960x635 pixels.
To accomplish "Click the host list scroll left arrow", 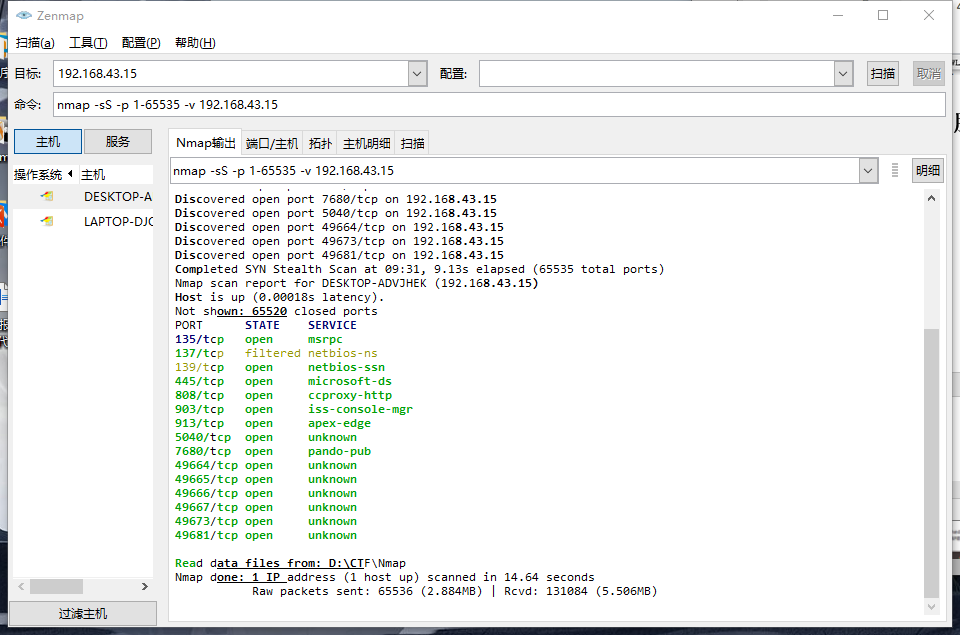I will click(21, 586).
